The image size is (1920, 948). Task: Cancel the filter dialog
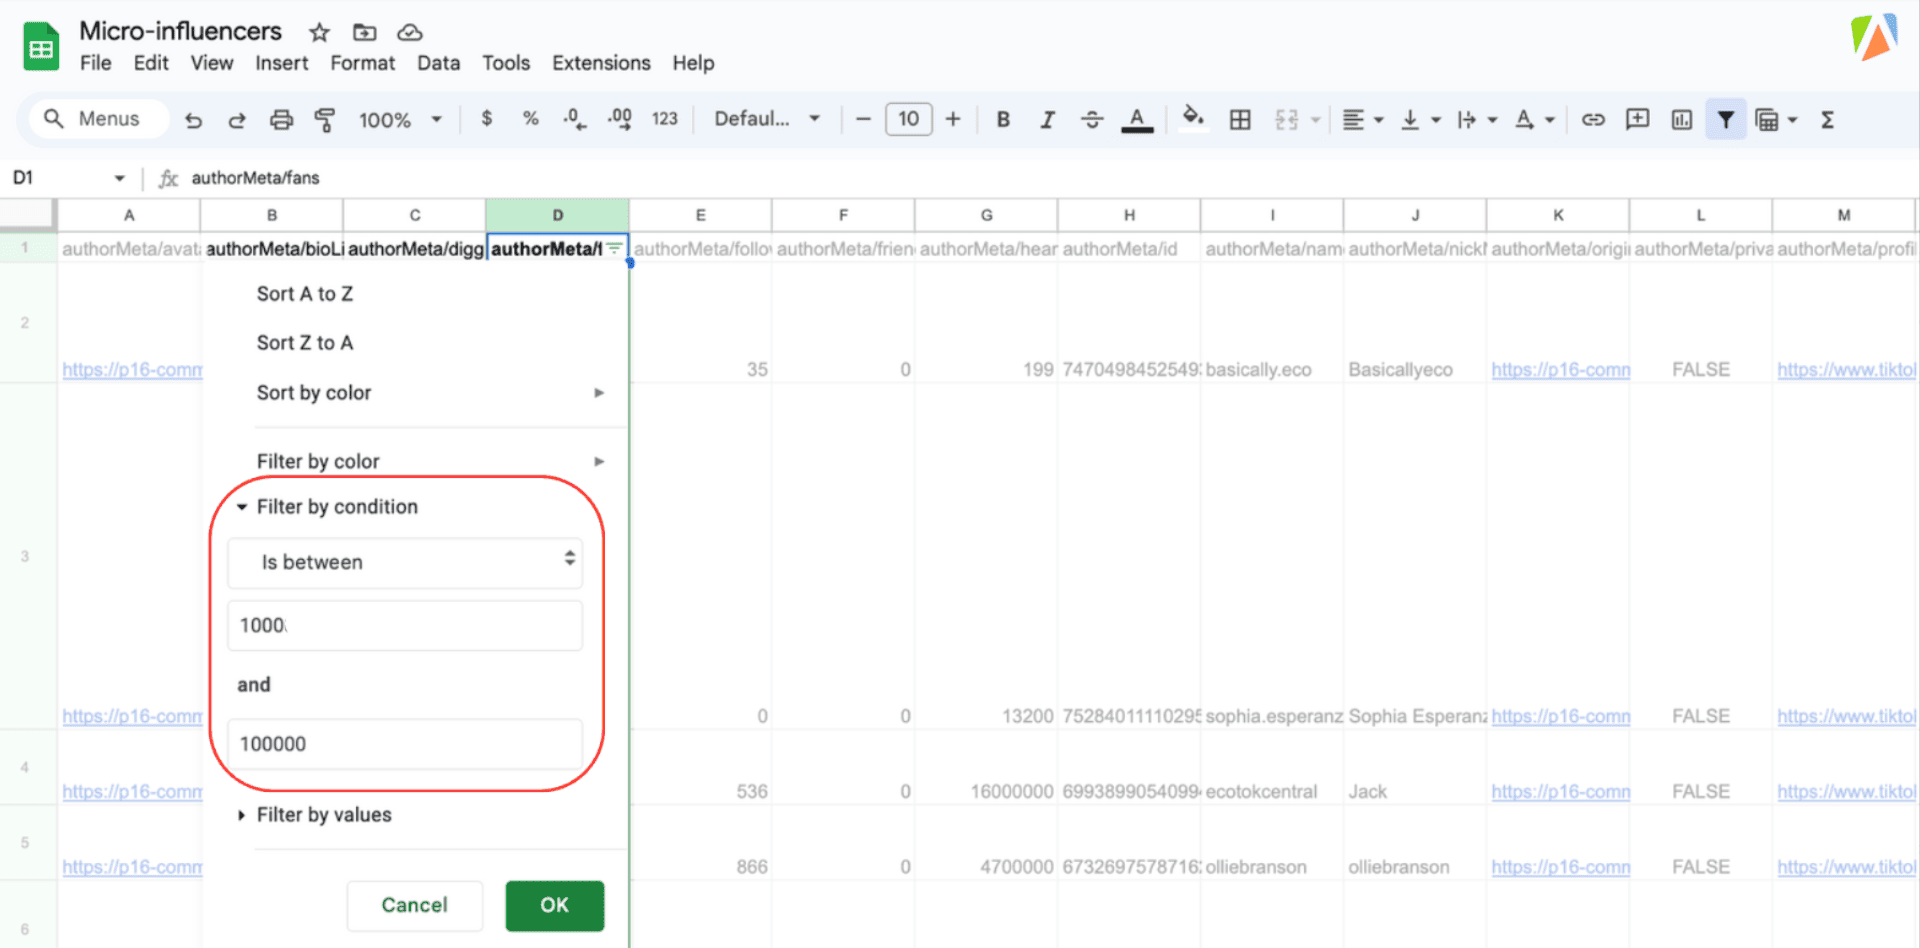pyautogui.click(x=414, y=905)
